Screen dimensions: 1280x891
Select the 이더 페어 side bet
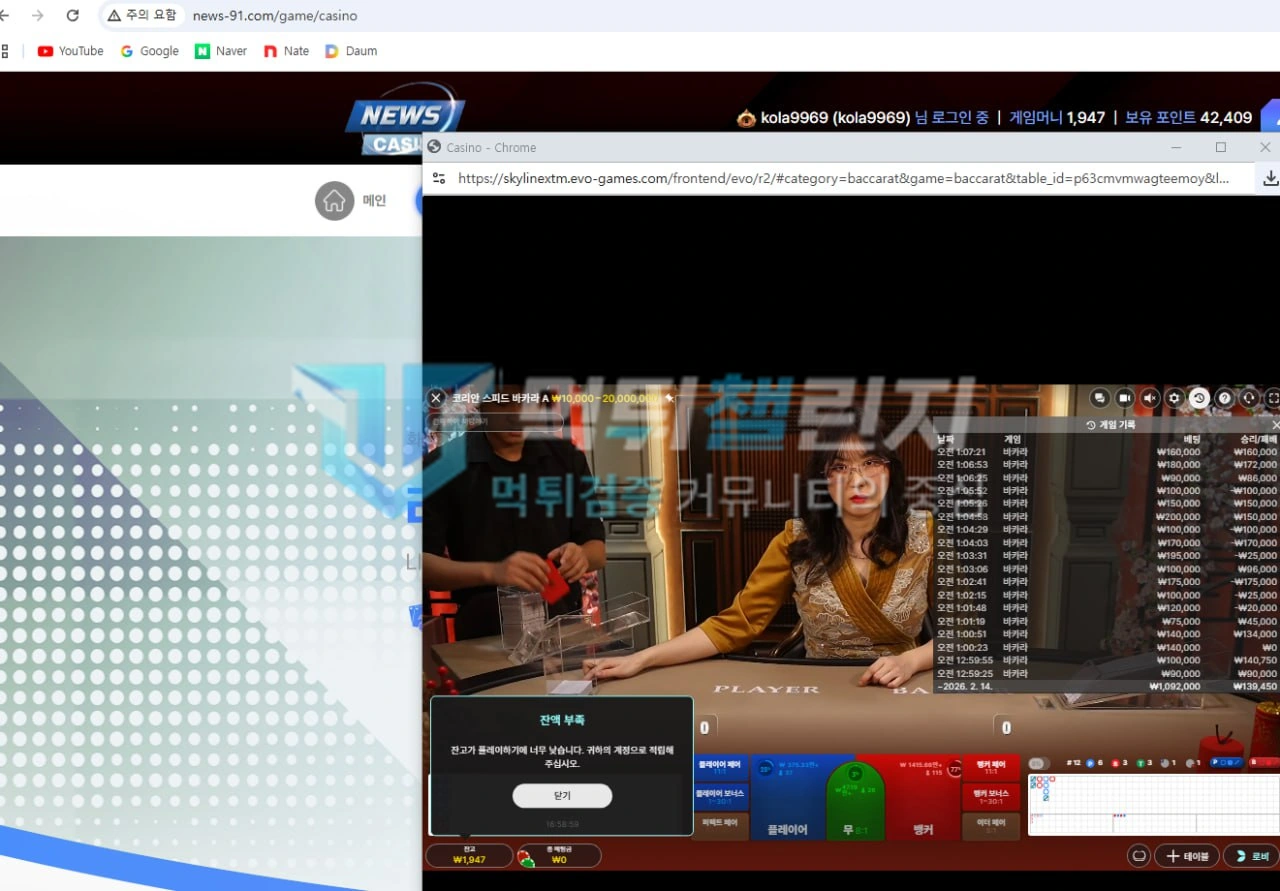point(991,826)
